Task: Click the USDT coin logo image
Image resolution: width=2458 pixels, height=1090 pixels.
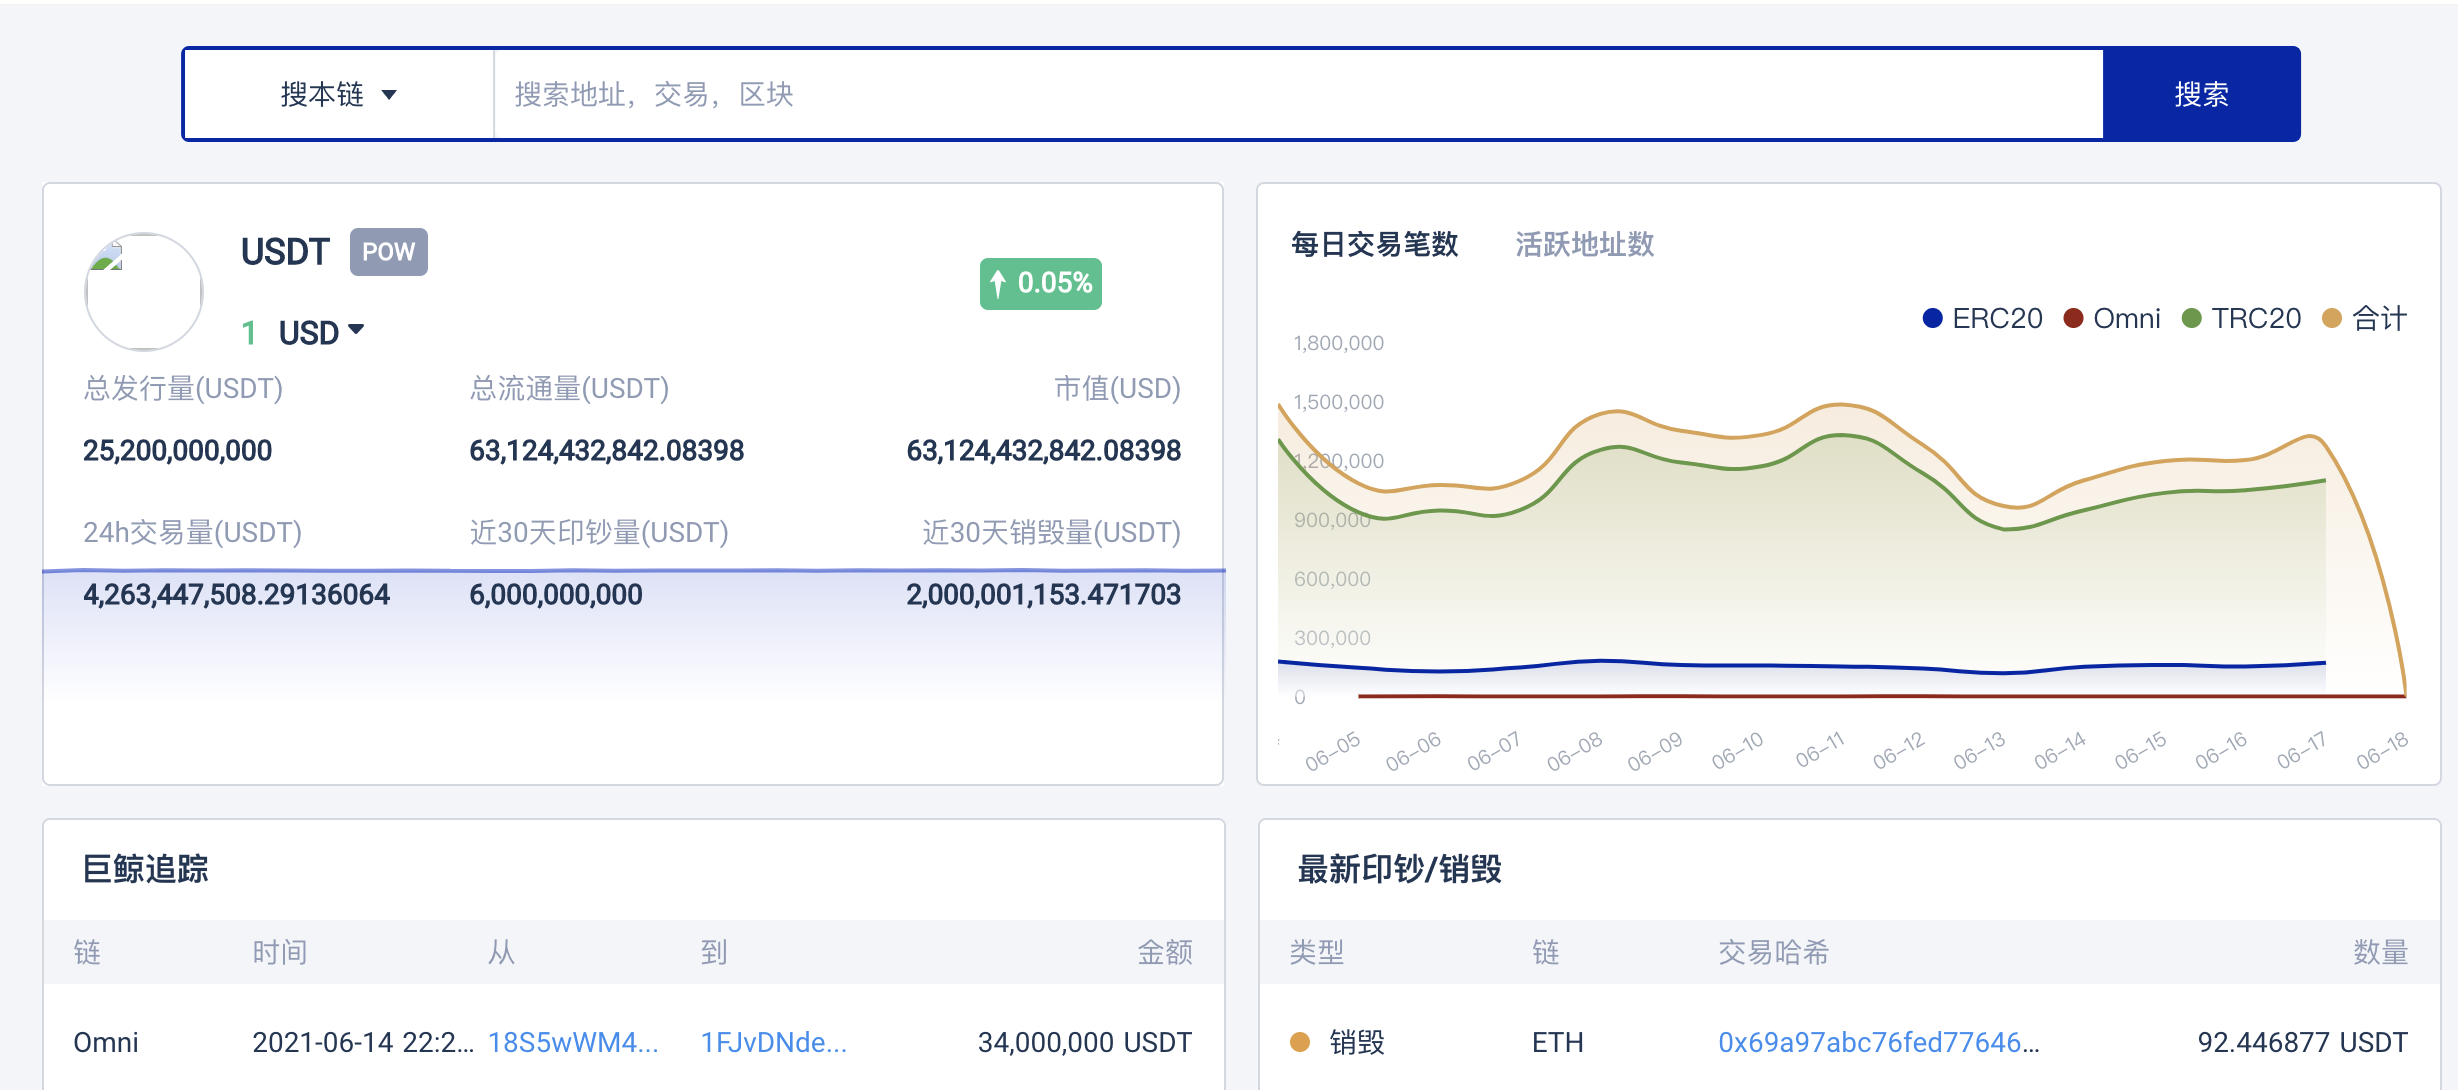Action: [x=144, y=292]
